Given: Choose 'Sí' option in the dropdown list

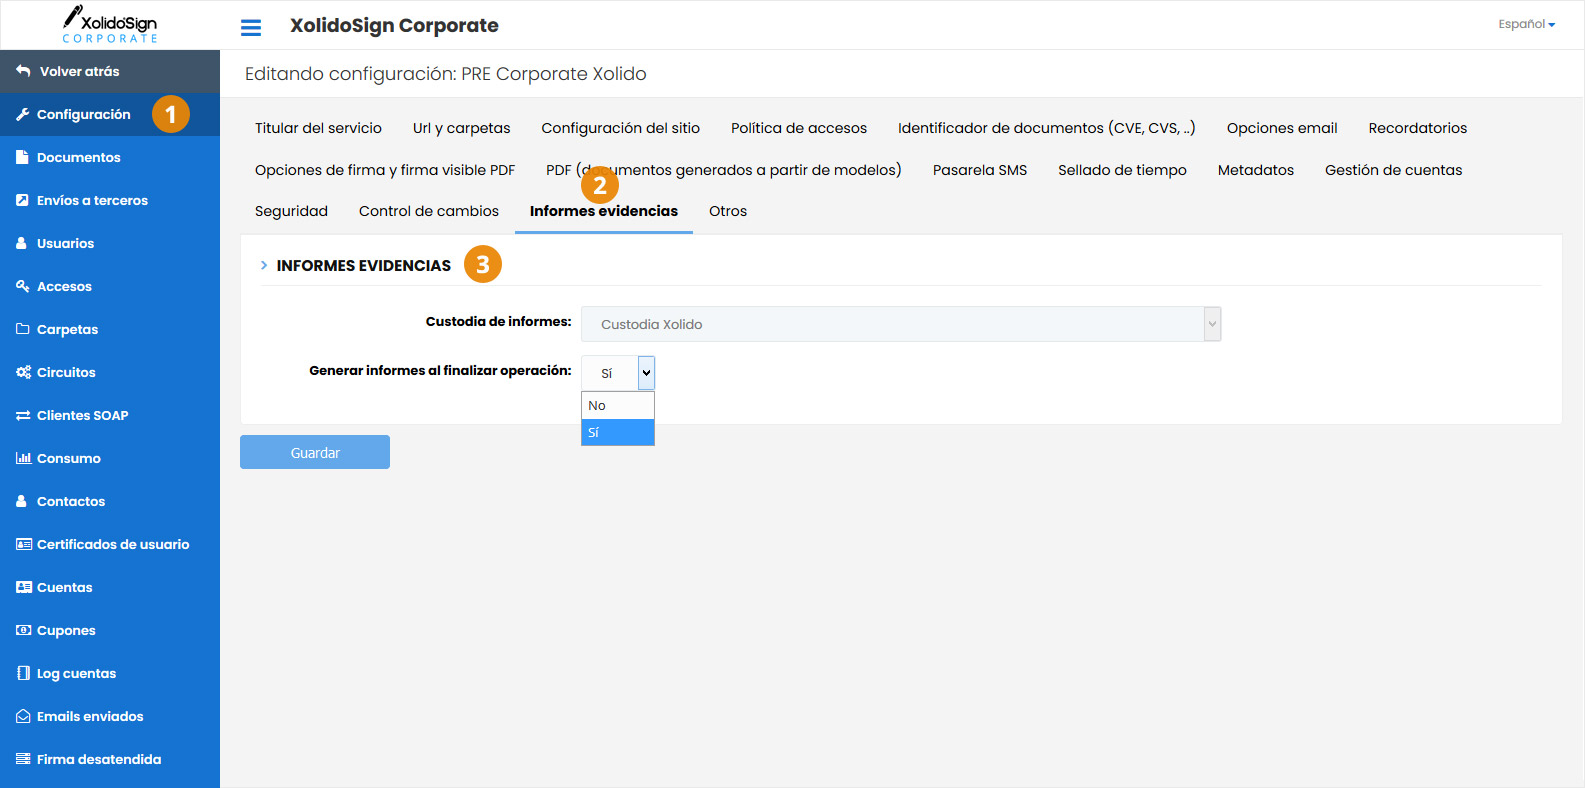Looking at the screenshot, I should tap(617, 432).
